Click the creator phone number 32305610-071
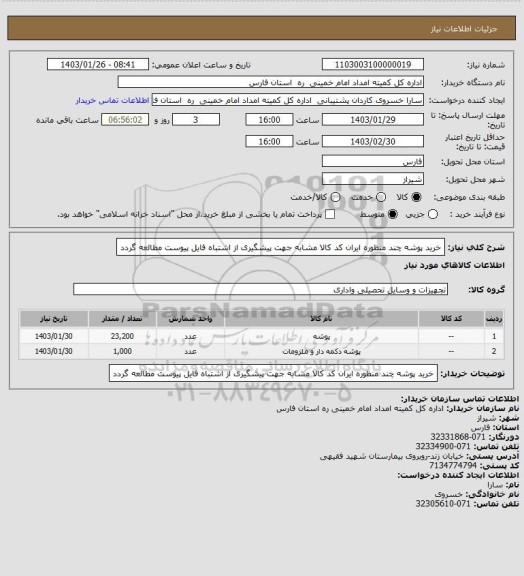This screenshot has height=576, width=524. 443,504
